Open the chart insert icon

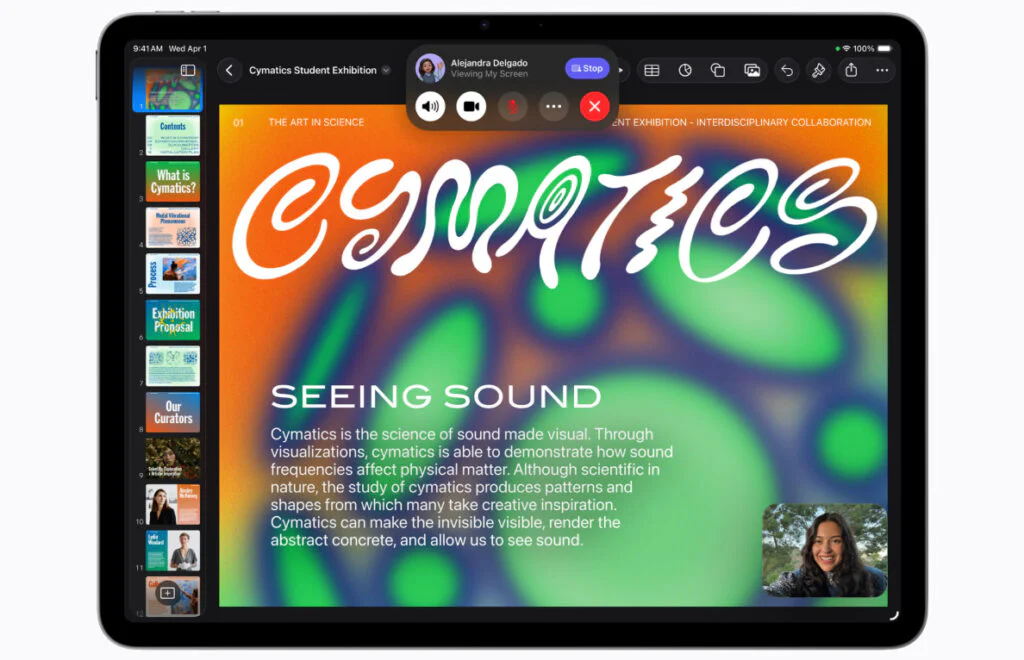coord(685,70)
